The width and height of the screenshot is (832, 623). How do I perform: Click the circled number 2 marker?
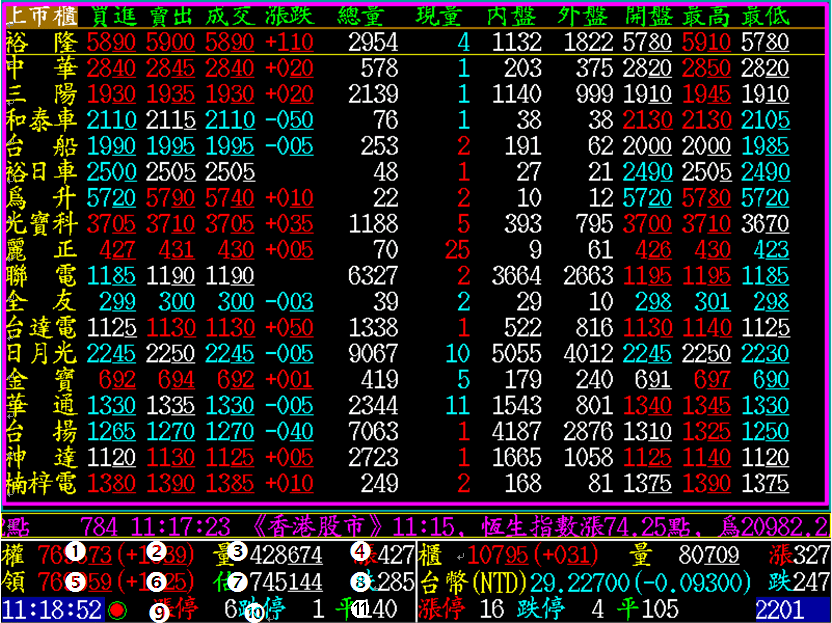click(x=155, y=551)
